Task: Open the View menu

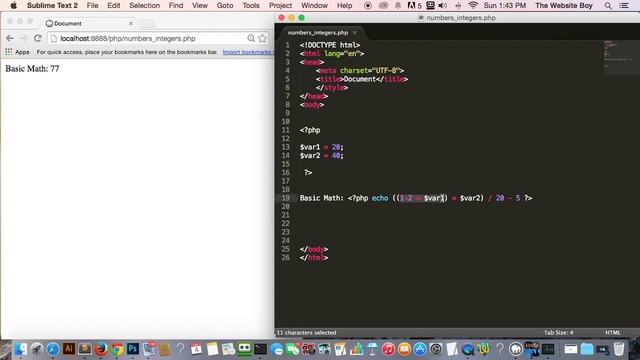Action: point(200,6)
